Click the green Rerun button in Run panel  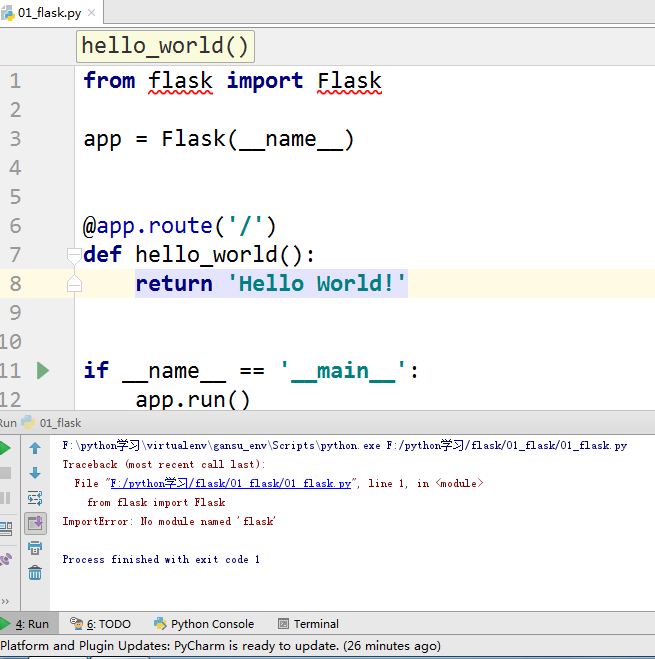pos(4,448)
